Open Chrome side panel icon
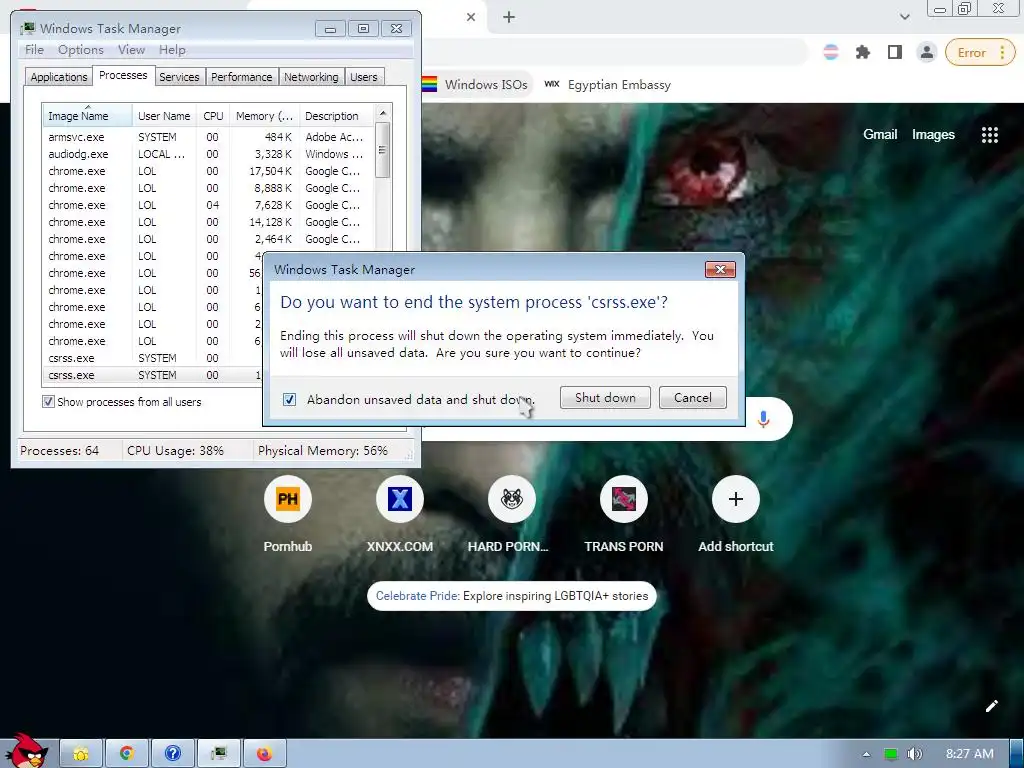Viewport: 1024px width, 768px height. tap(895, 52)
